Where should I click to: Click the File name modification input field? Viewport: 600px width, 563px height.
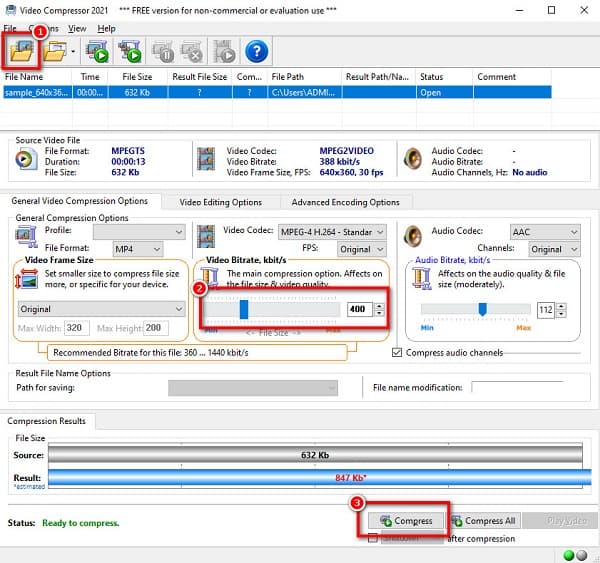[518, 388]
